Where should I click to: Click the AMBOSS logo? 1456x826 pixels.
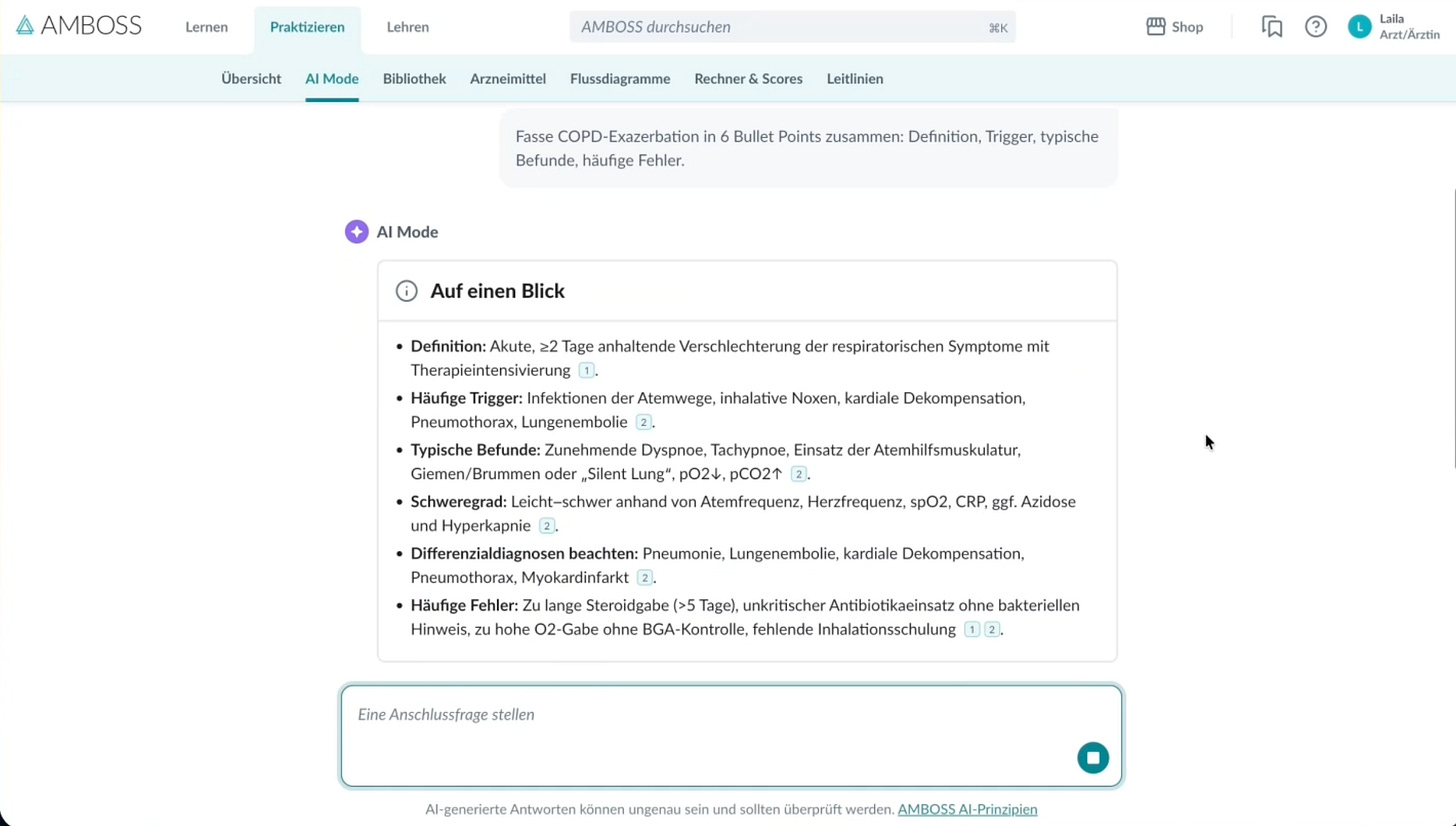click(79, 26)
